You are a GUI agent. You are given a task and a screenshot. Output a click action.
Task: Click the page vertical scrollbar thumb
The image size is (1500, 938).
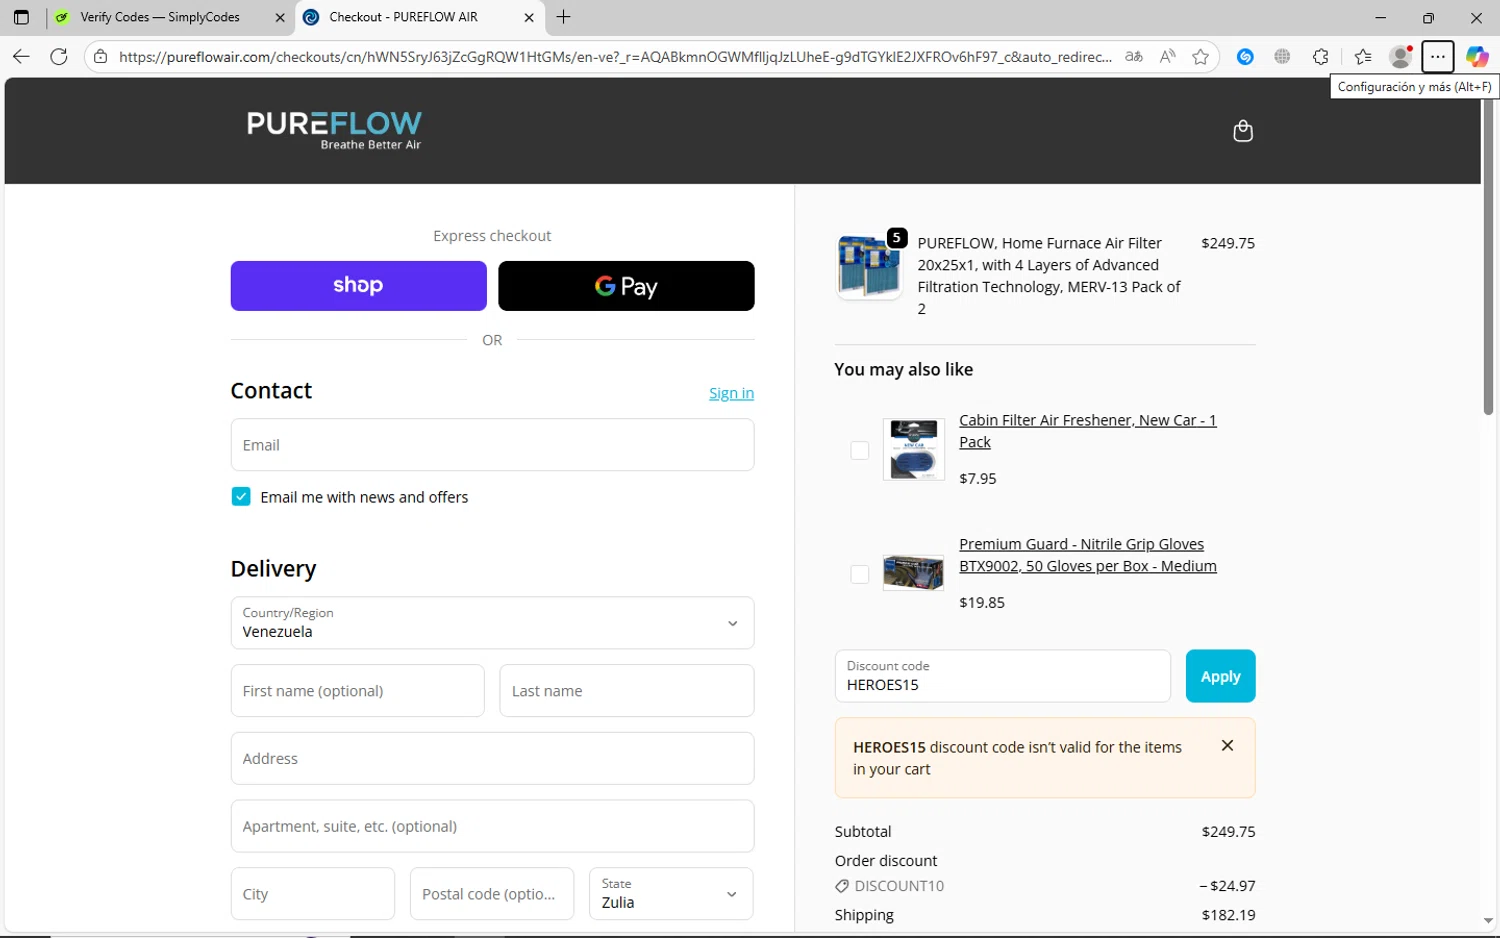coord(1488,258)
